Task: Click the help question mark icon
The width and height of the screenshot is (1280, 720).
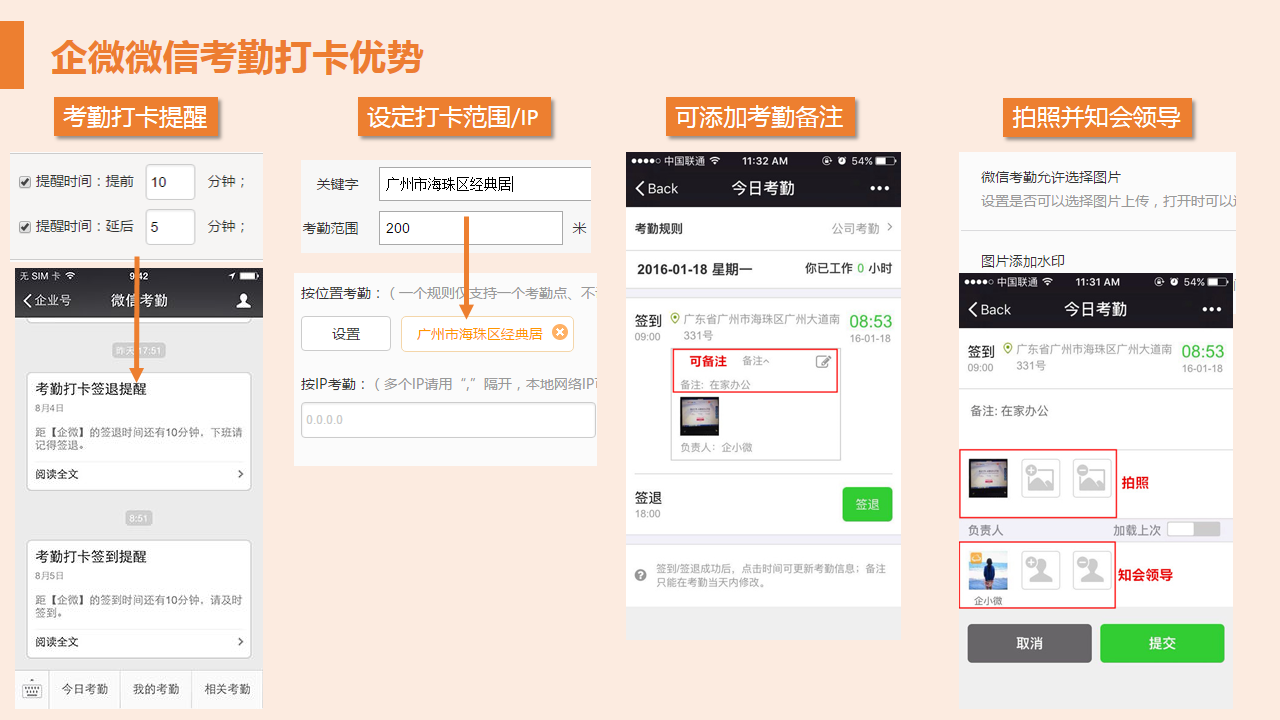Action: [x=641, y=575]
